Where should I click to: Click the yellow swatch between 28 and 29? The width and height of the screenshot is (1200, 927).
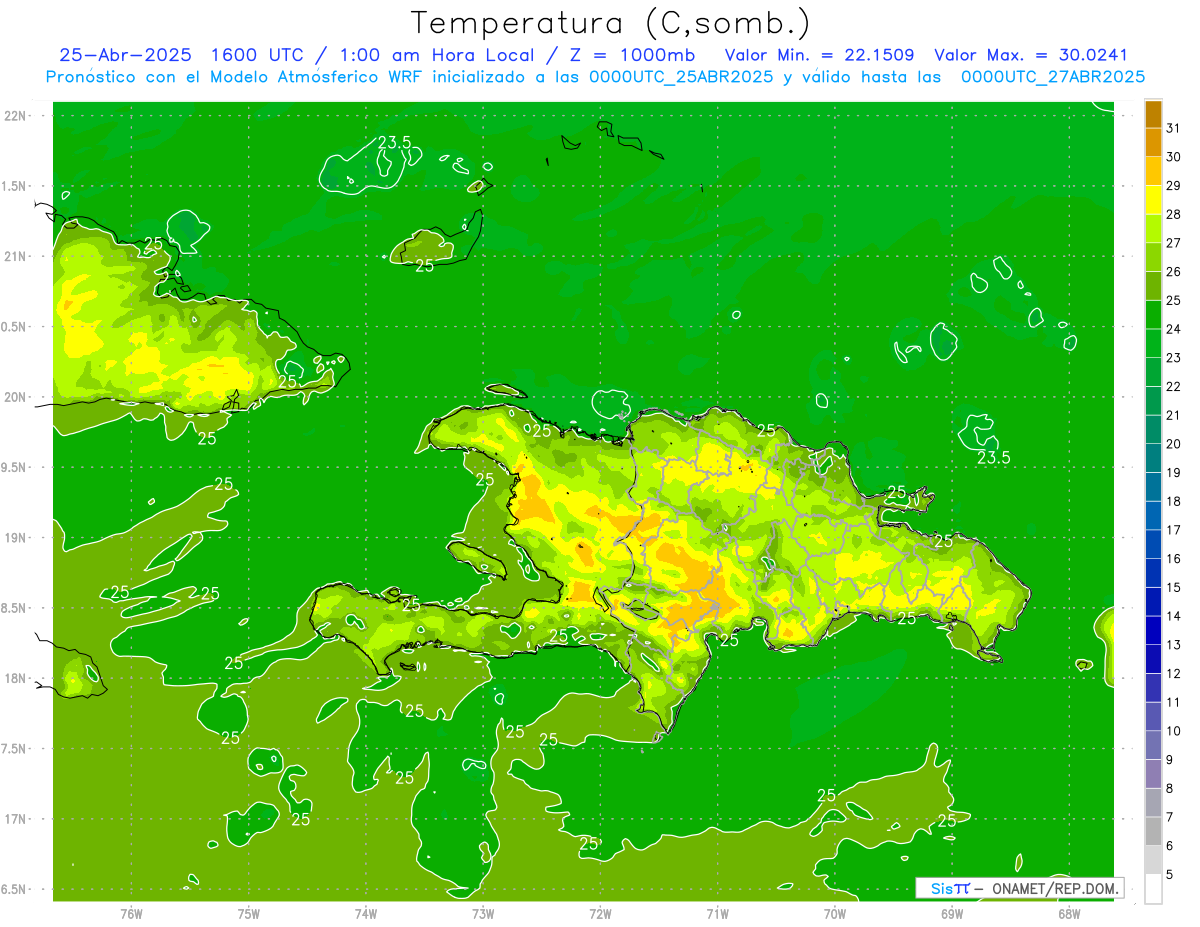point(1153,200)
